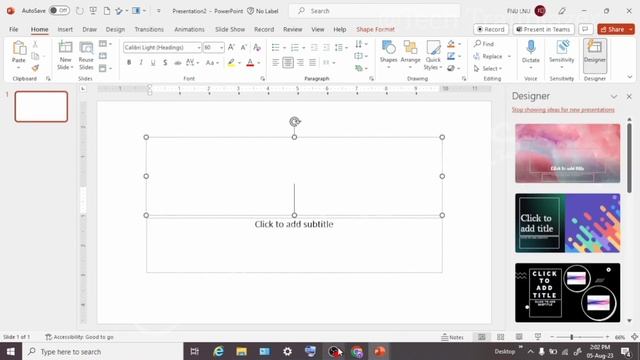Toggle AutoSave switch
This screenshot has height=360, width=640.
pyautogui.click(x=59, y=11)
